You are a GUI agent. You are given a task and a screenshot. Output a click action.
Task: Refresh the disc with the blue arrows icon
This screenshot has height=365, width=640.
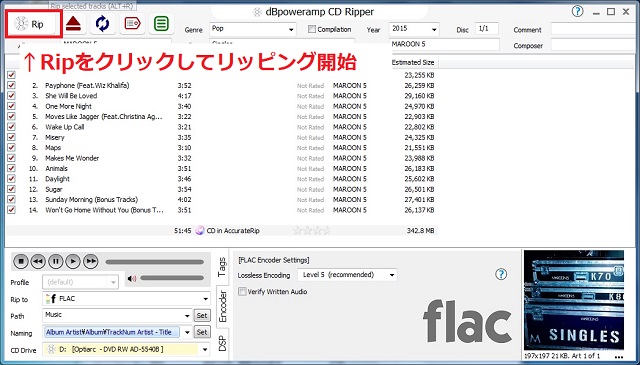[102, 24]
